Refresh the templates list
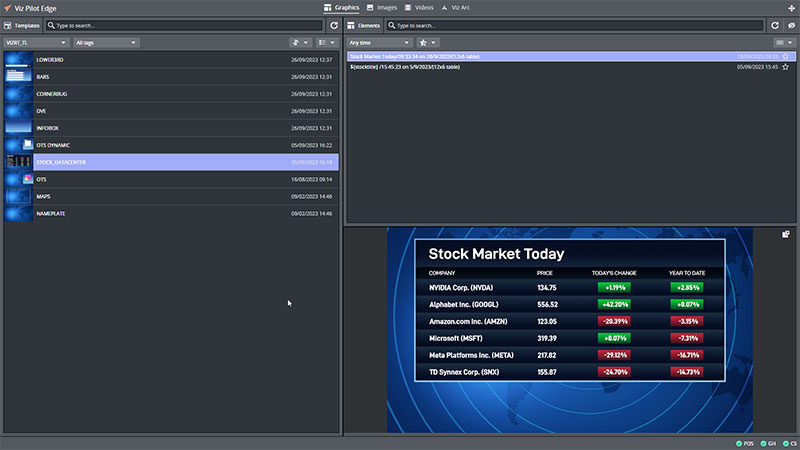The image size is (800, 450). [x=334, y=26]
